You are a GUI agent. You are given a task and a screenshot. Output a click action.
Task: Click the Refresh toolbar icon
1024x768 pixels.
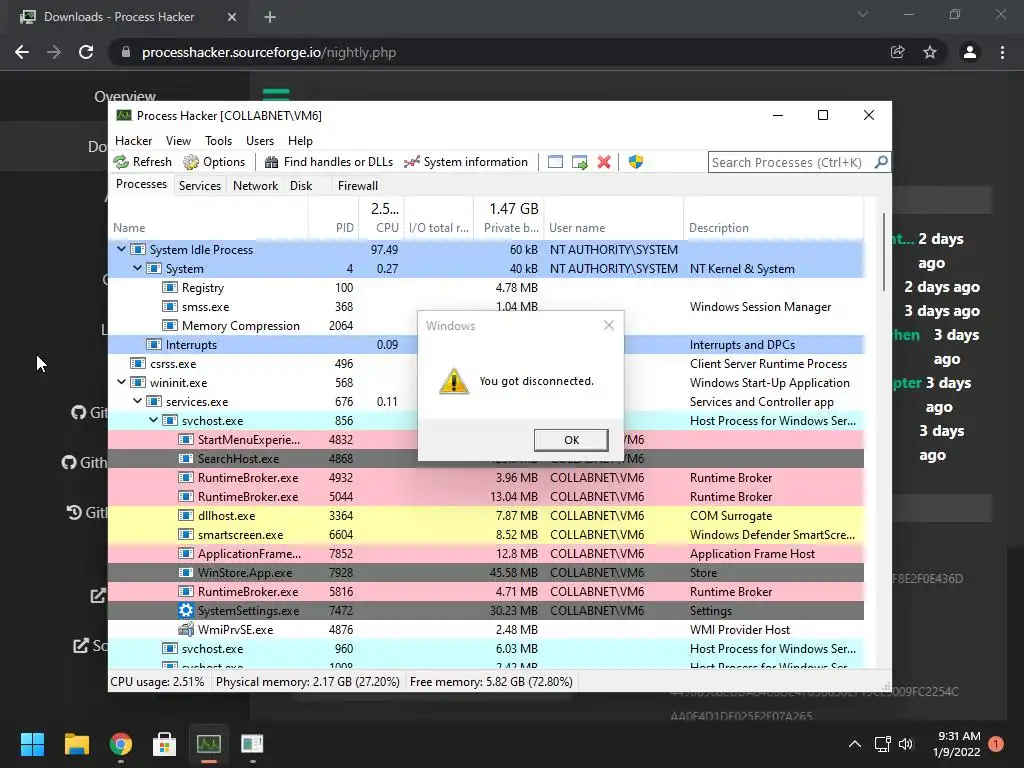click(121, 162)
